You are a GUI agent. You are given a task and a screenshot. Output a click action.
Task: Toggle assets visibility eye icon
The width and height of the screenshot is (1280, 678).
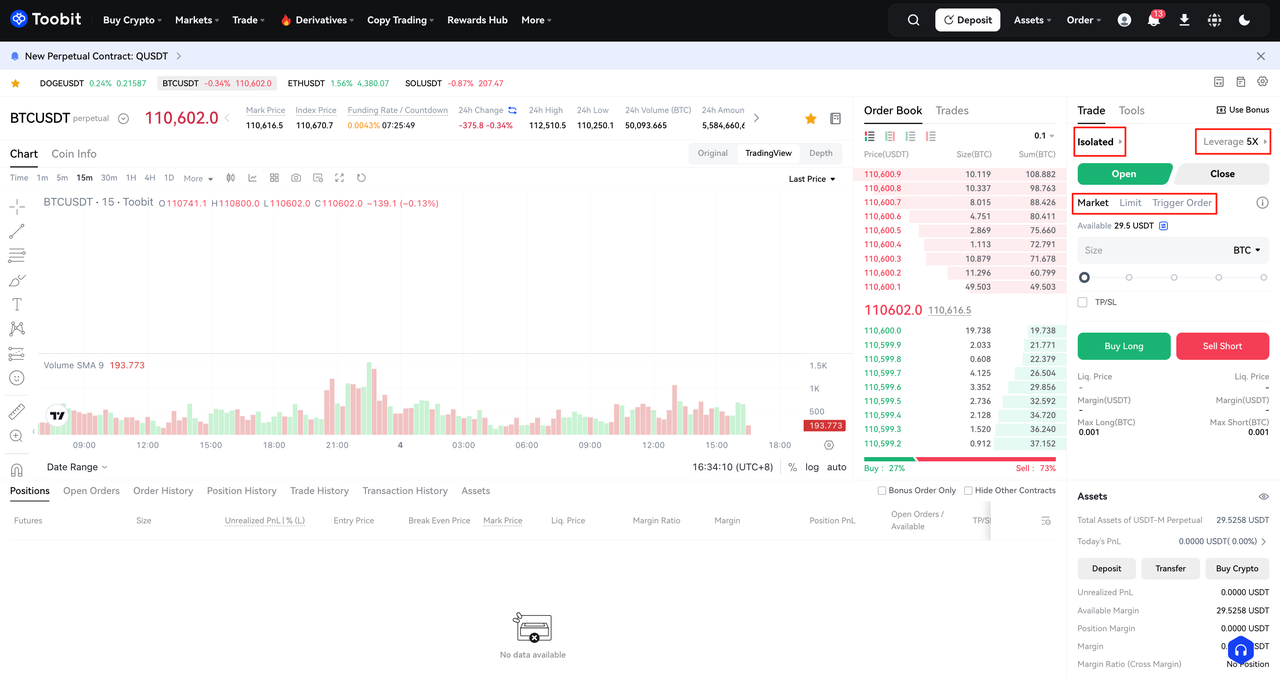(x=1263, y=497)
